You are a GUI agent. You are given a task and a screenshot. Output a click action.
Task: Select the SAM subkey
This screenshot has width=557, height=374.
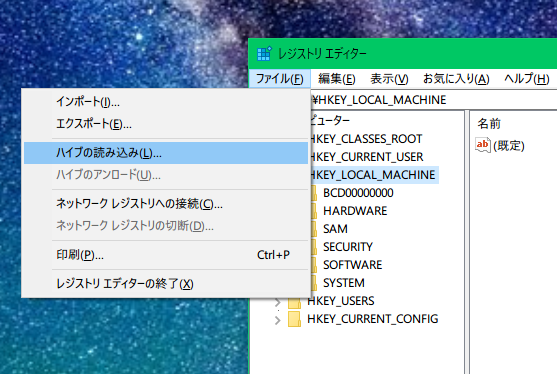(x=335, y=229)
